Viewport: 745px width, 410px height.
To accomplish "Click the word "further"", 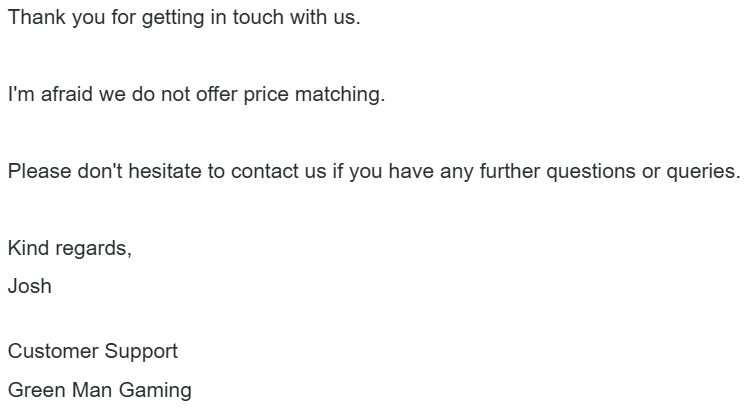I will pos(510,171).
